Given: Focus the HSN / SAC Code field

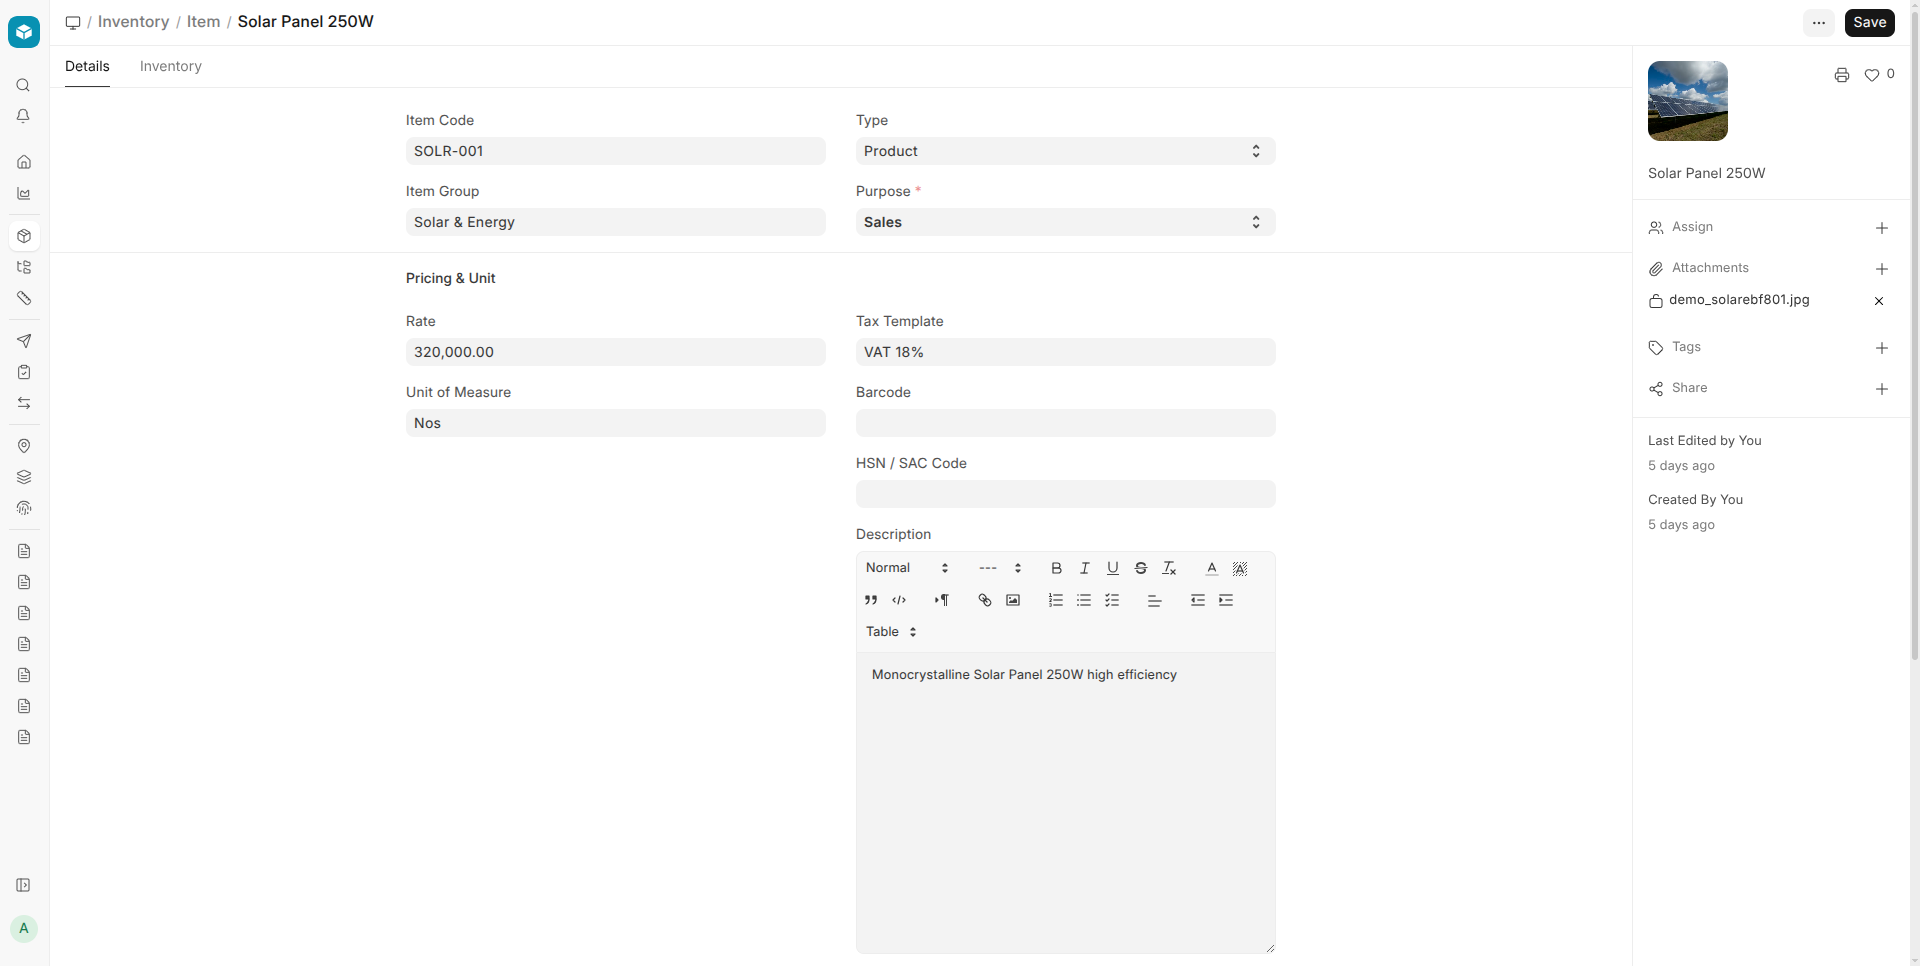Looking at the screenshot, I should coord(1065,494).
